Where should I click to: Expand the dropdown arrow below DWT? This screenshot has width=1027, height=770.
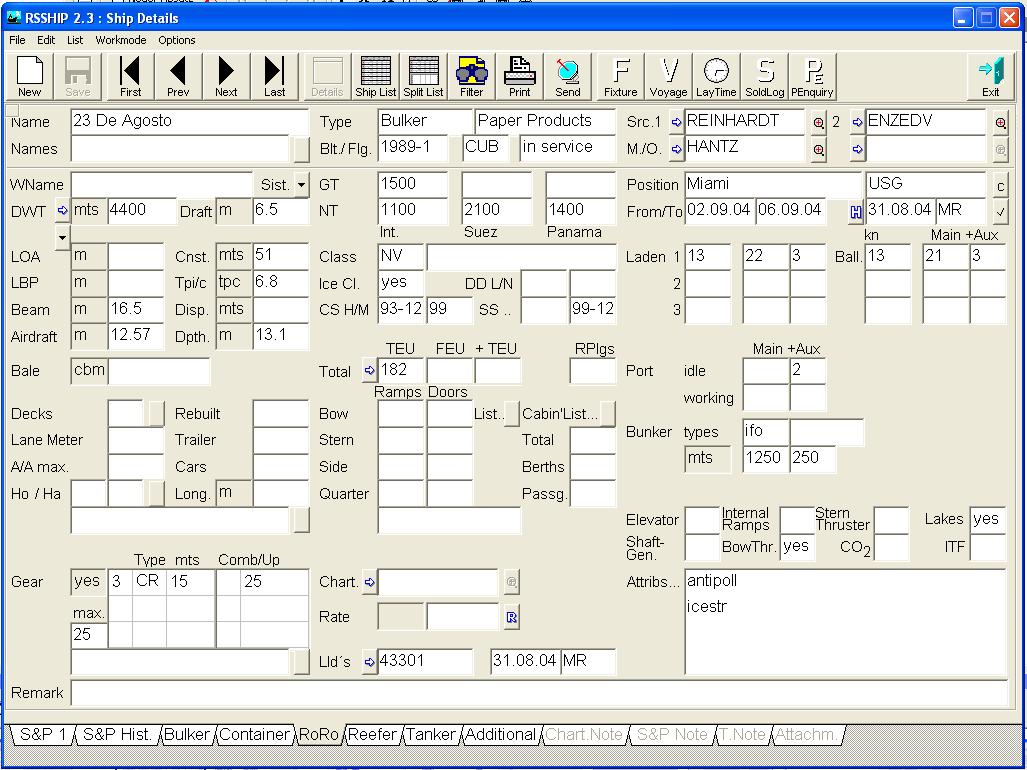pos(62,237)
